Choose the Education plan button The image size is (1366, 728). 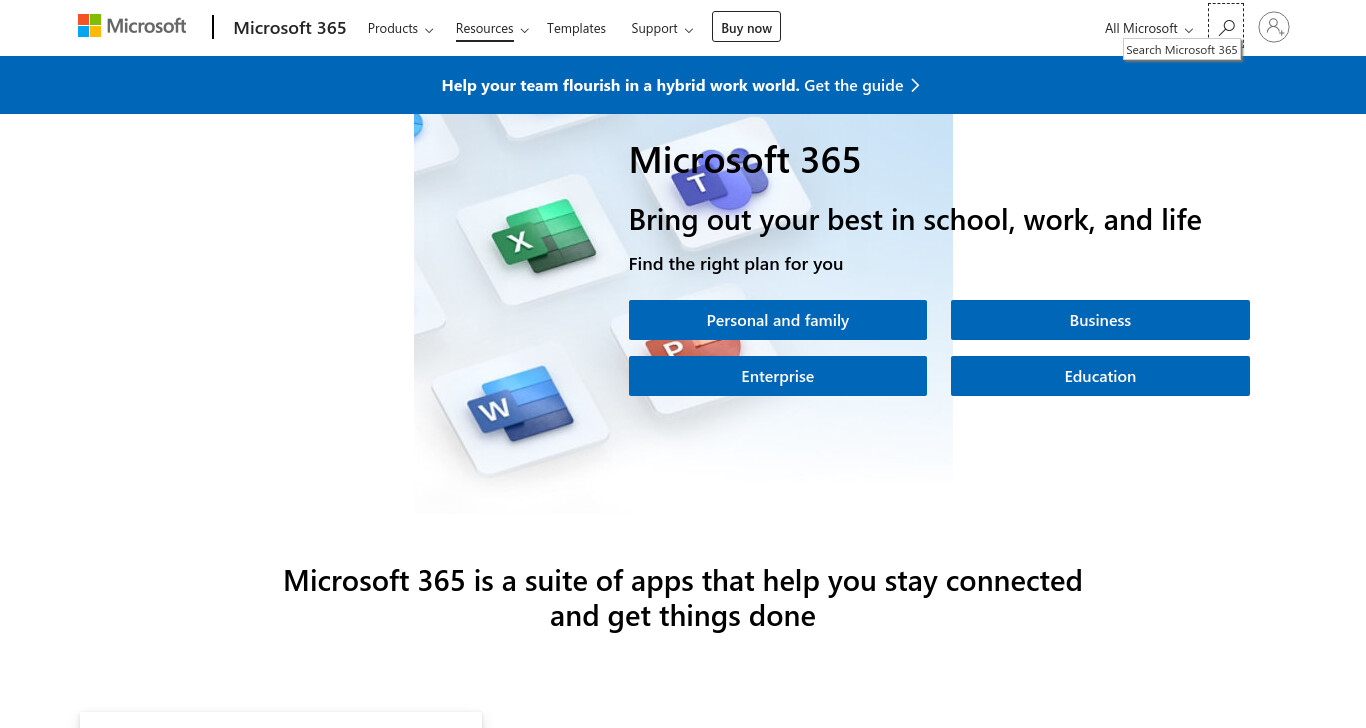[x=1100, y=376]
